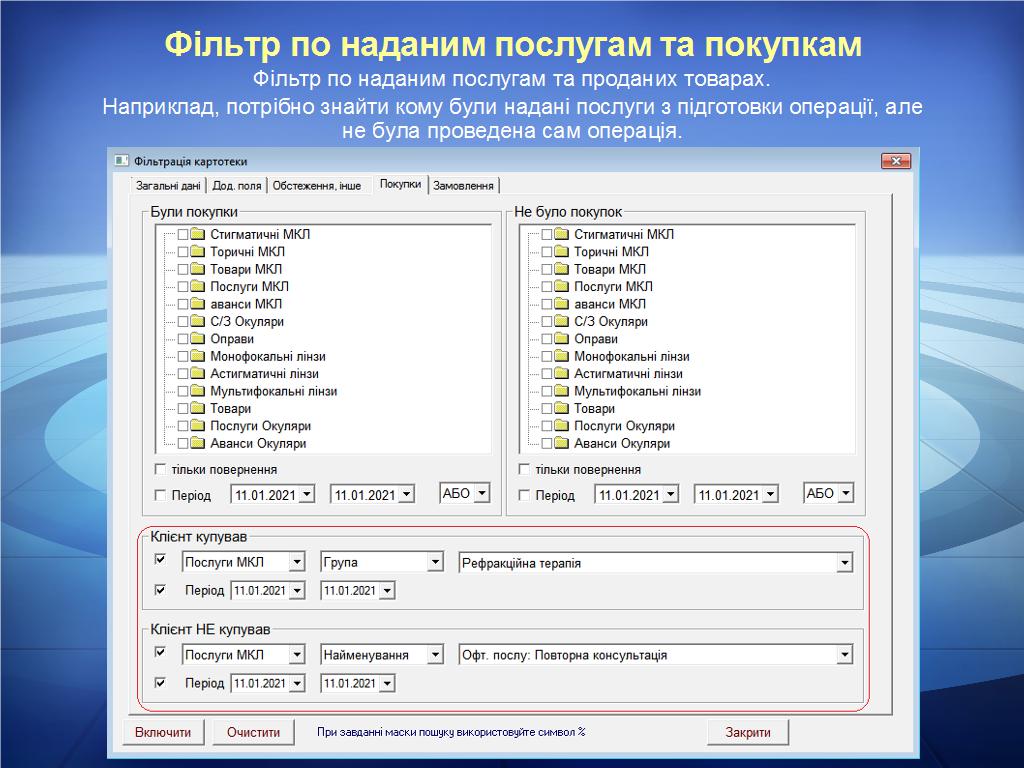Open the АБО dropdown under Були покупки

pyautogui.click(x=482, y=494)
